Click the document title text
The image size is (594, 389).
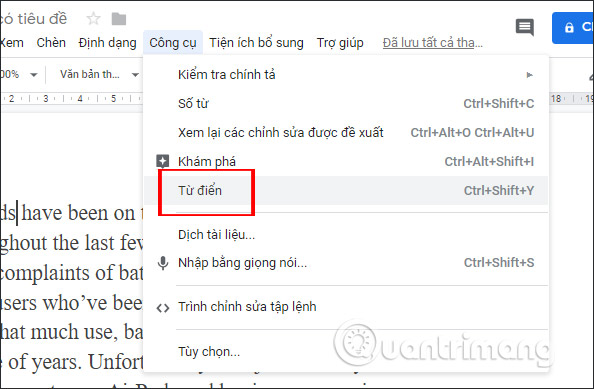[x=33, y=19]
